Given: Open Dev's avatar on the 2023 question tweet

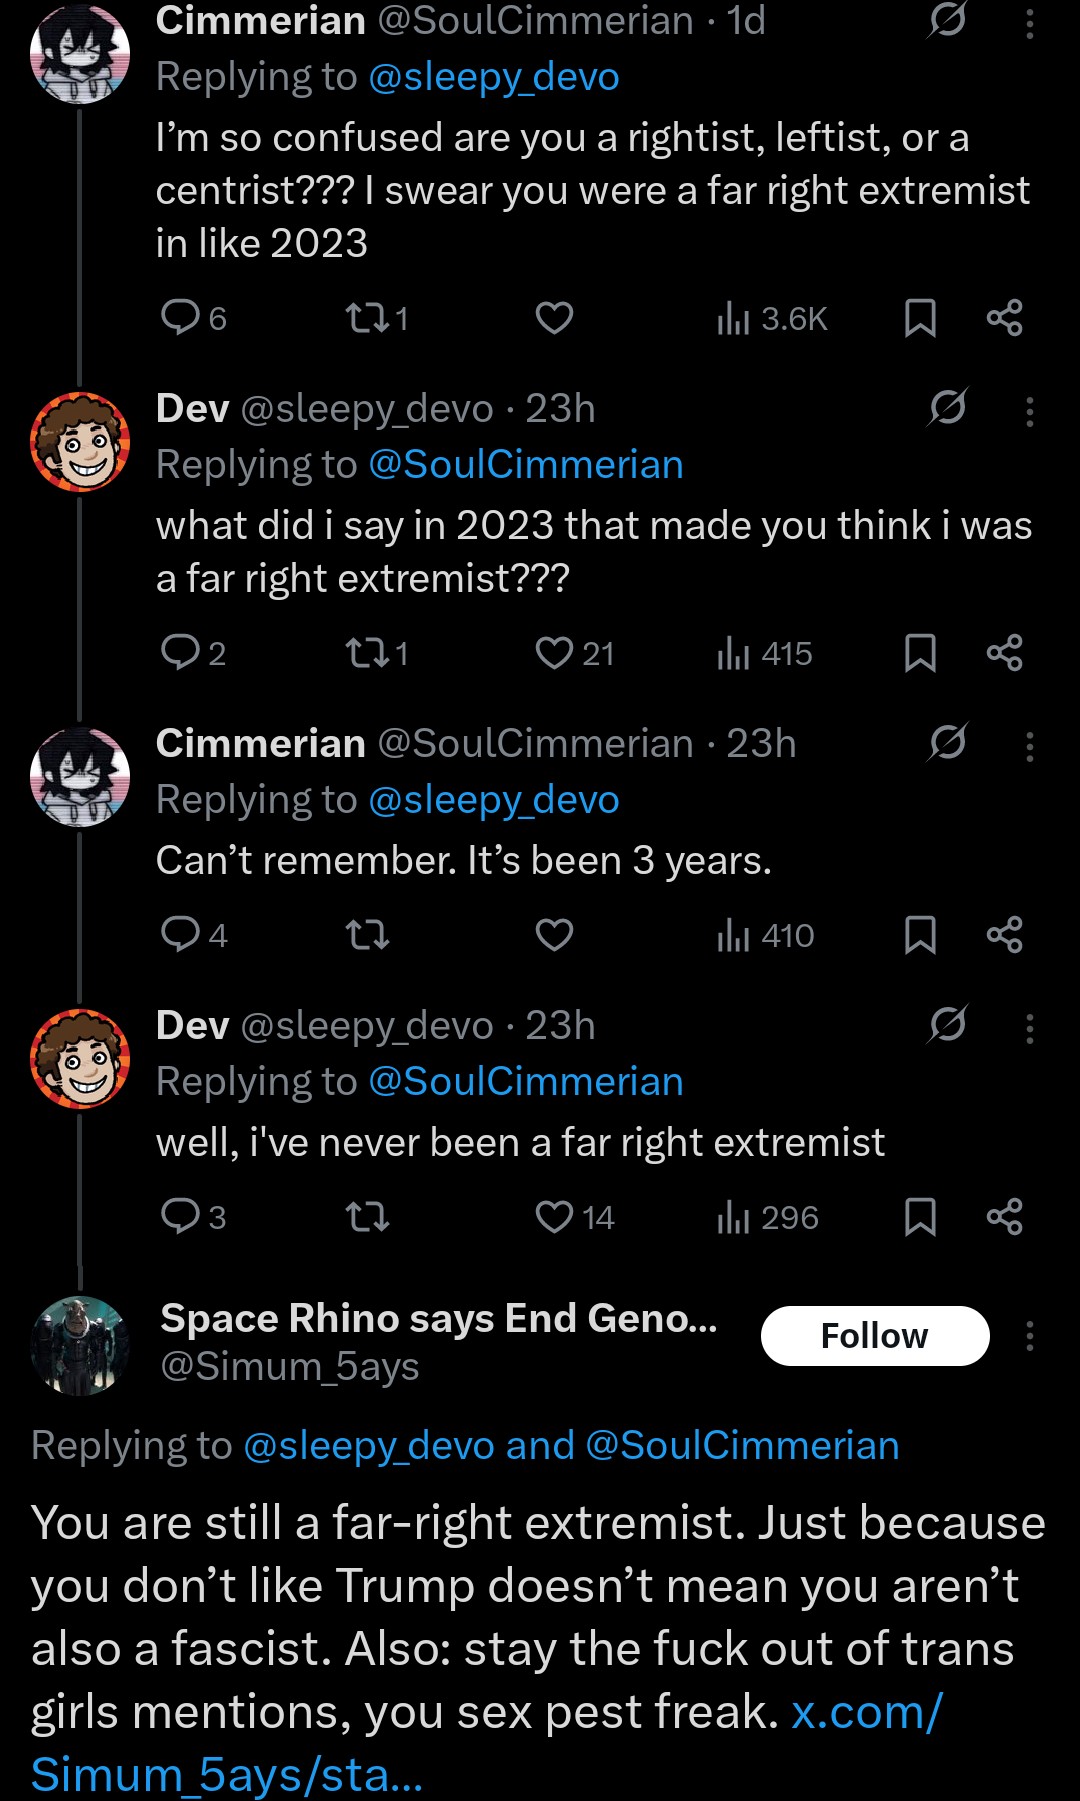Looking at the screenshot, I should click(80, 441).
